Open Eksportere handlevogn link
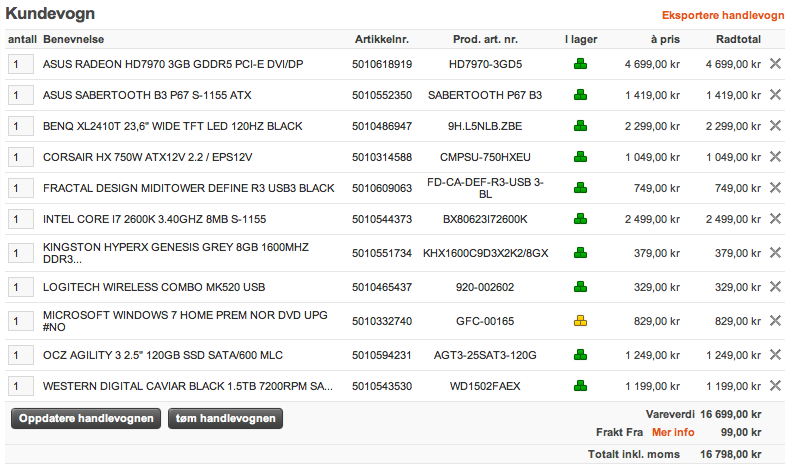800x469 pixels. pos(723,15)
